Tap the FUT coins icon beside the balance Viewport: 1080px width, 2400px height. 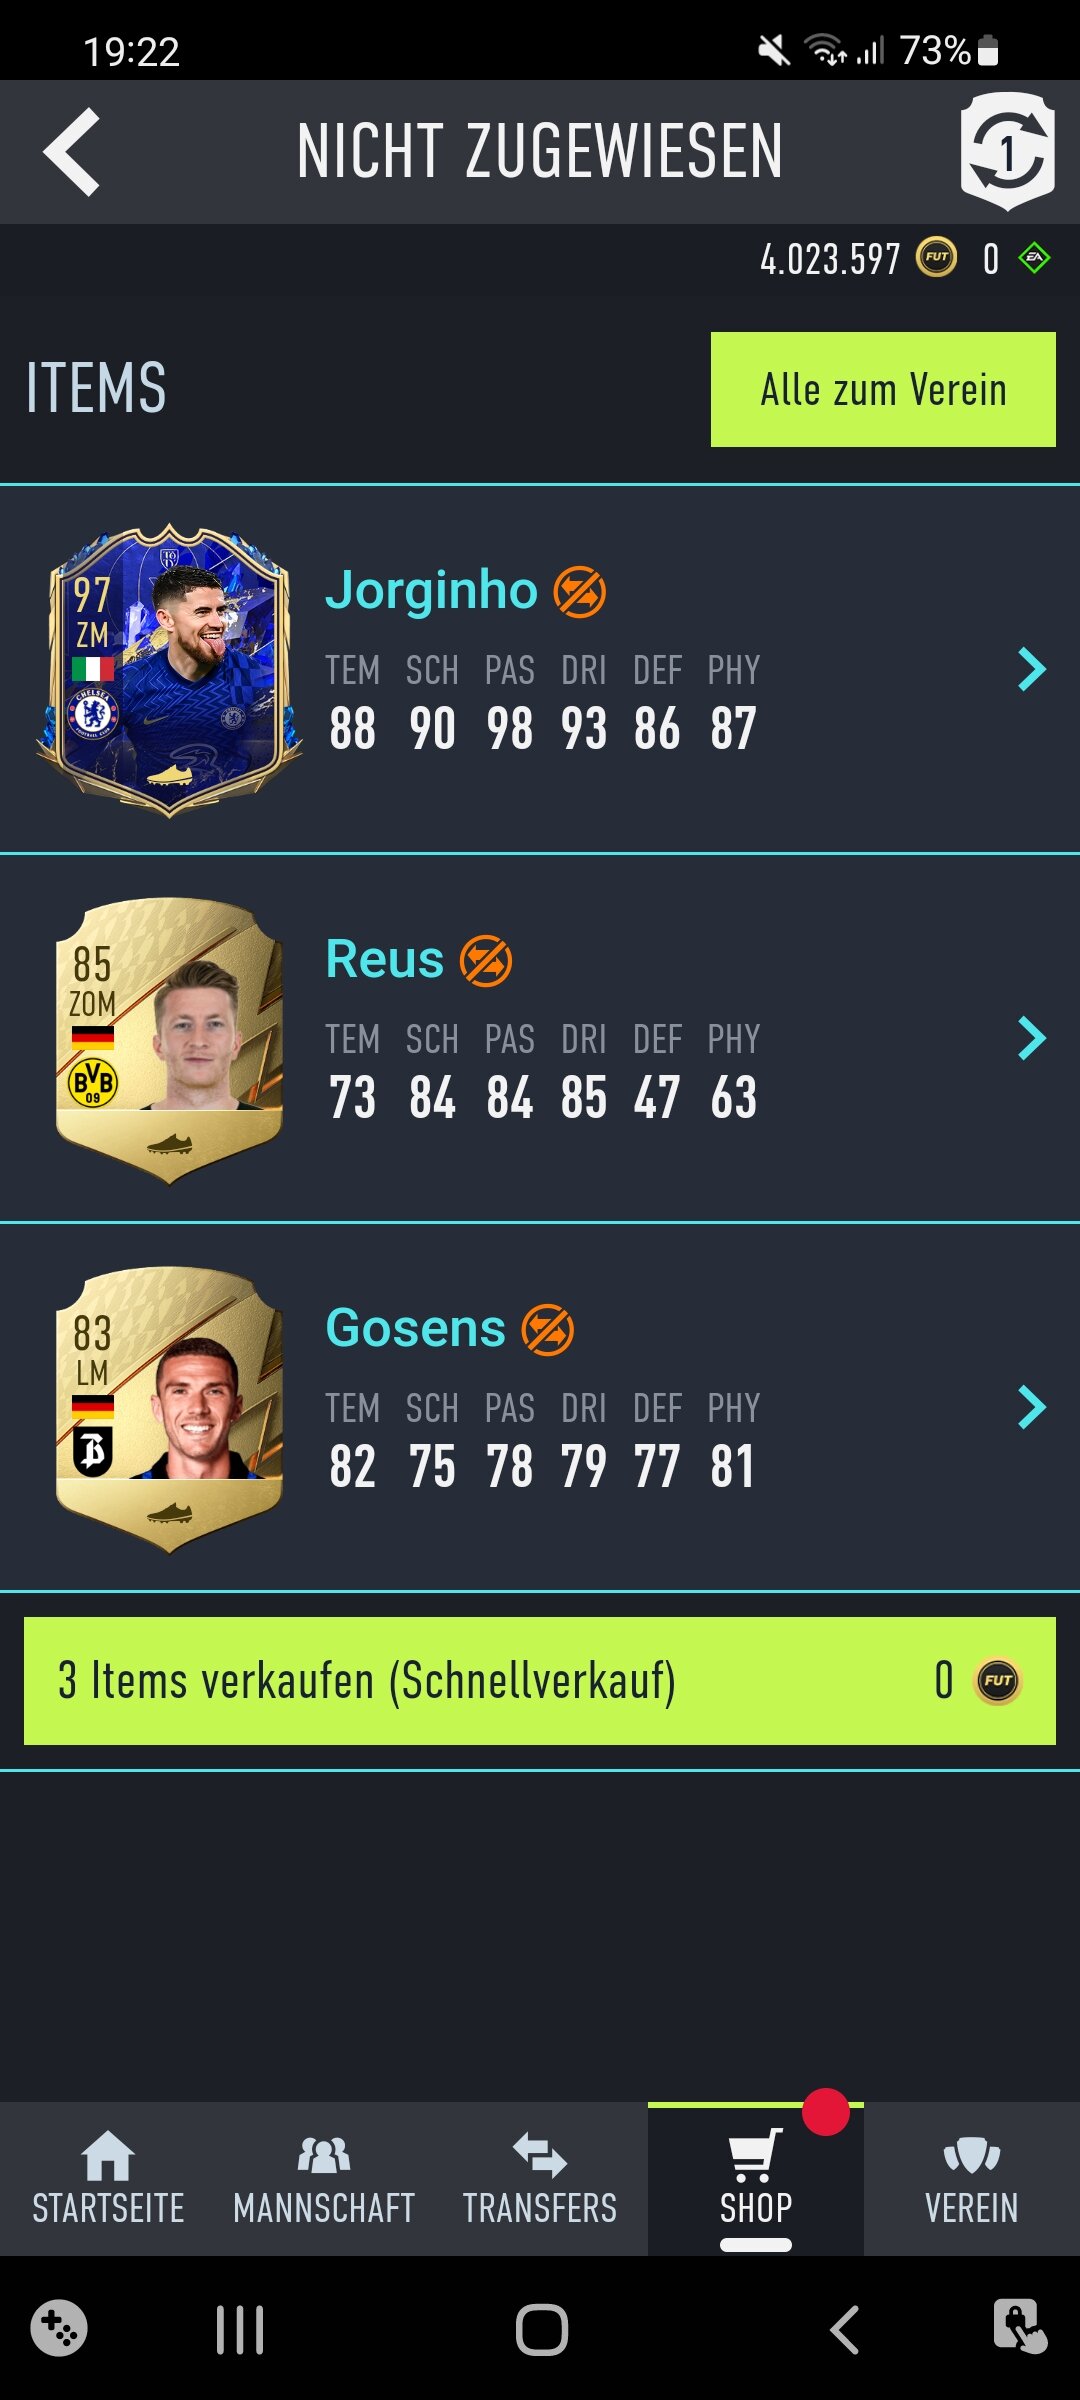pos(937,258)
